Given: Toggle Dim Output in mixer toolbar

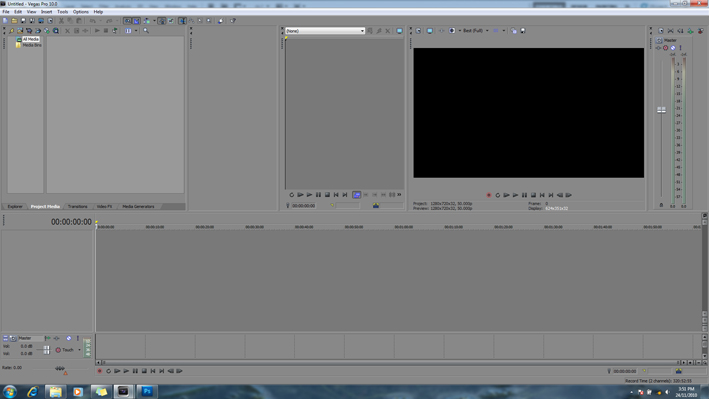Looking at the screenshot, I should (x=680, y=31).
